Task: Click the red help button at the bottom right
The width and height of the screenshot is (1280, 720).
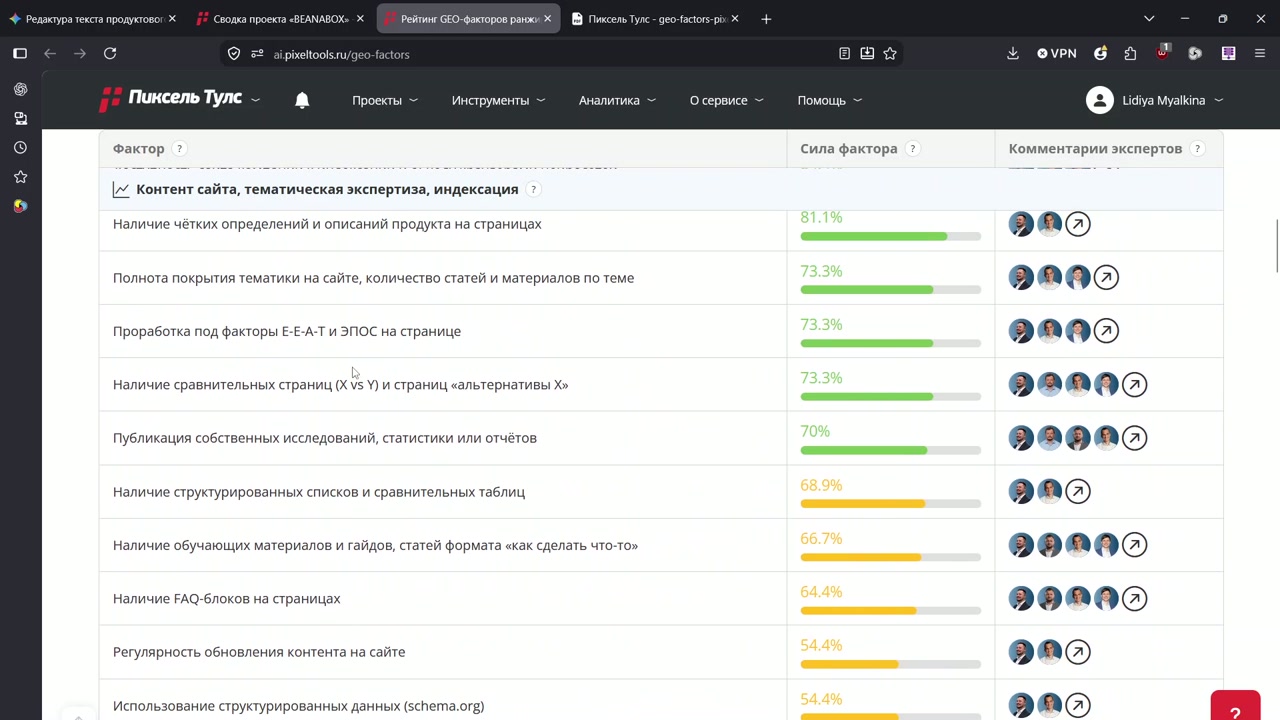Action: (1235, 708)
